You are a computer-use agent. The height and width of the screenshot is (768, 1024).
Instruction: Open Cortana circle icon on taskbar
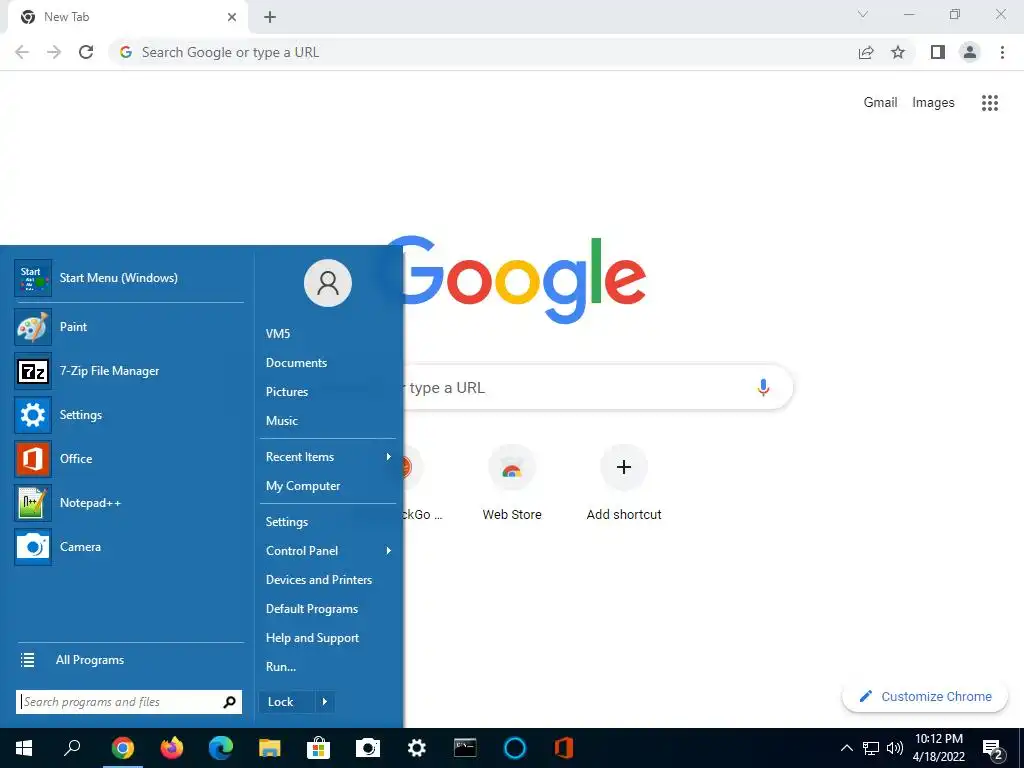515,748
